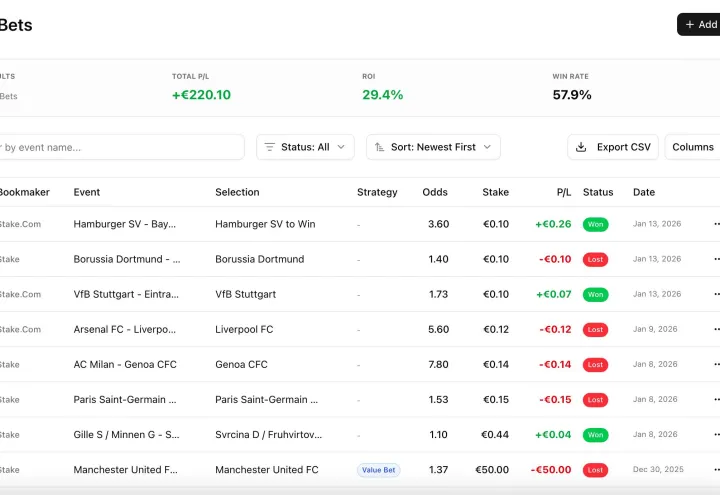Viewport: 720px width, 495px height.
Task: Select event Borussia Dortmund - ...
Action: click(x=127, y=259)
